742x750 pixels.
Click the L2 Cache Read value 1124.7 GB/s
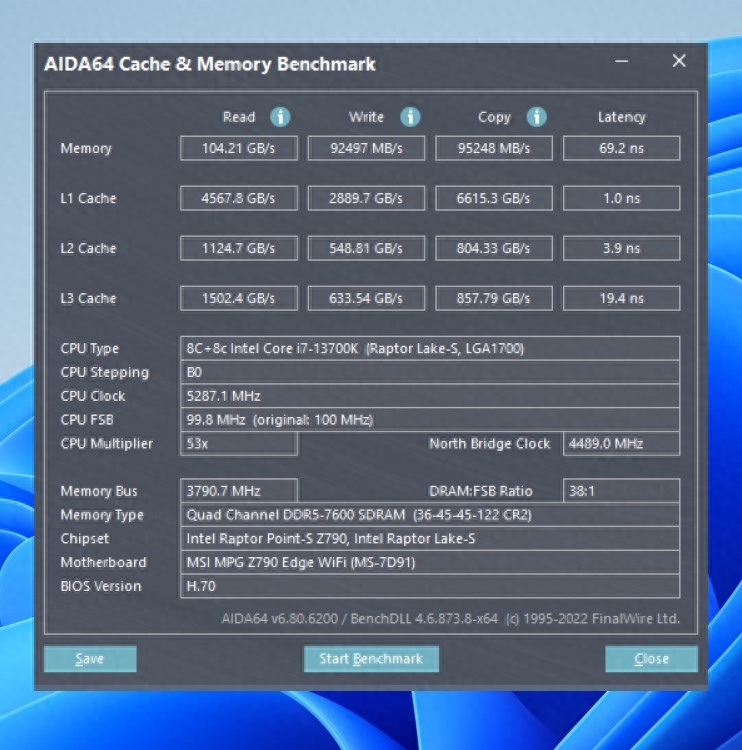pyautogui.click(x=239, y=248)
